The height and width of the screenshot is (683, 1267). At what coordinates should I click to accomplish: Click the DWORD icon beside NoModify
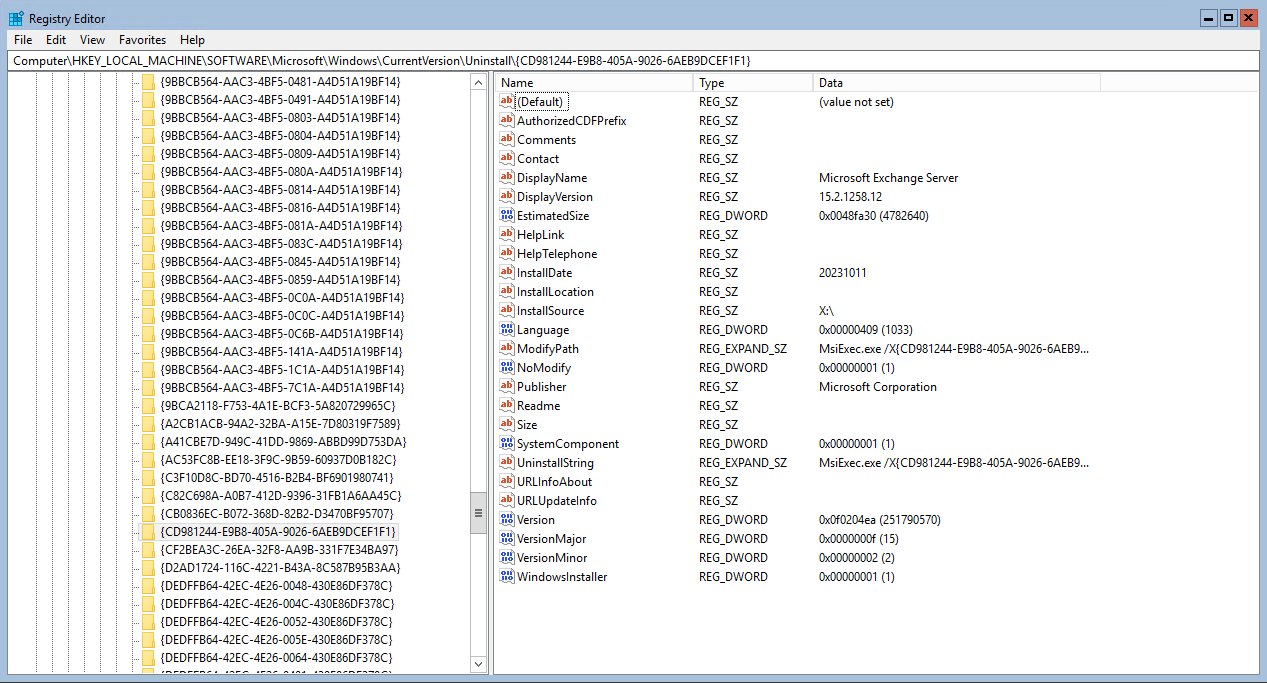(507, 367)
